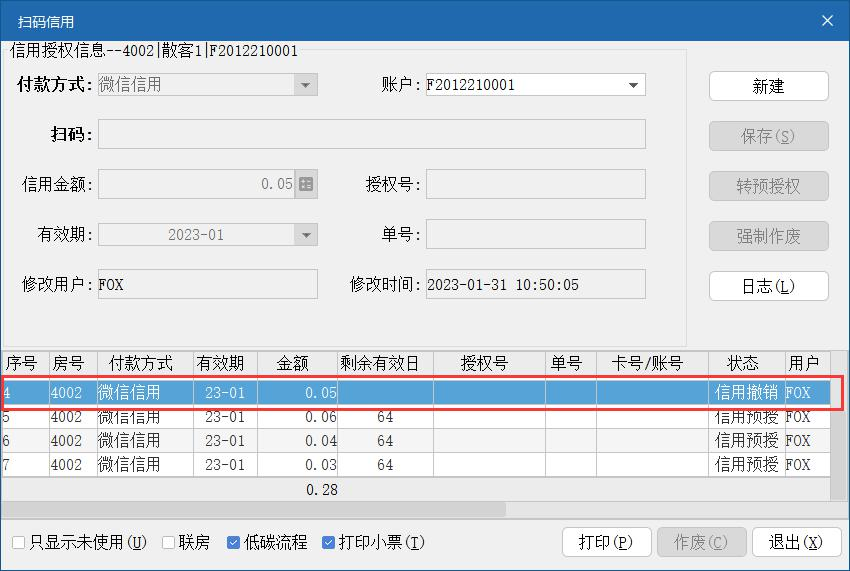Click the 信用撤销 status cell
Screen dimensions: 850x571
746,392
